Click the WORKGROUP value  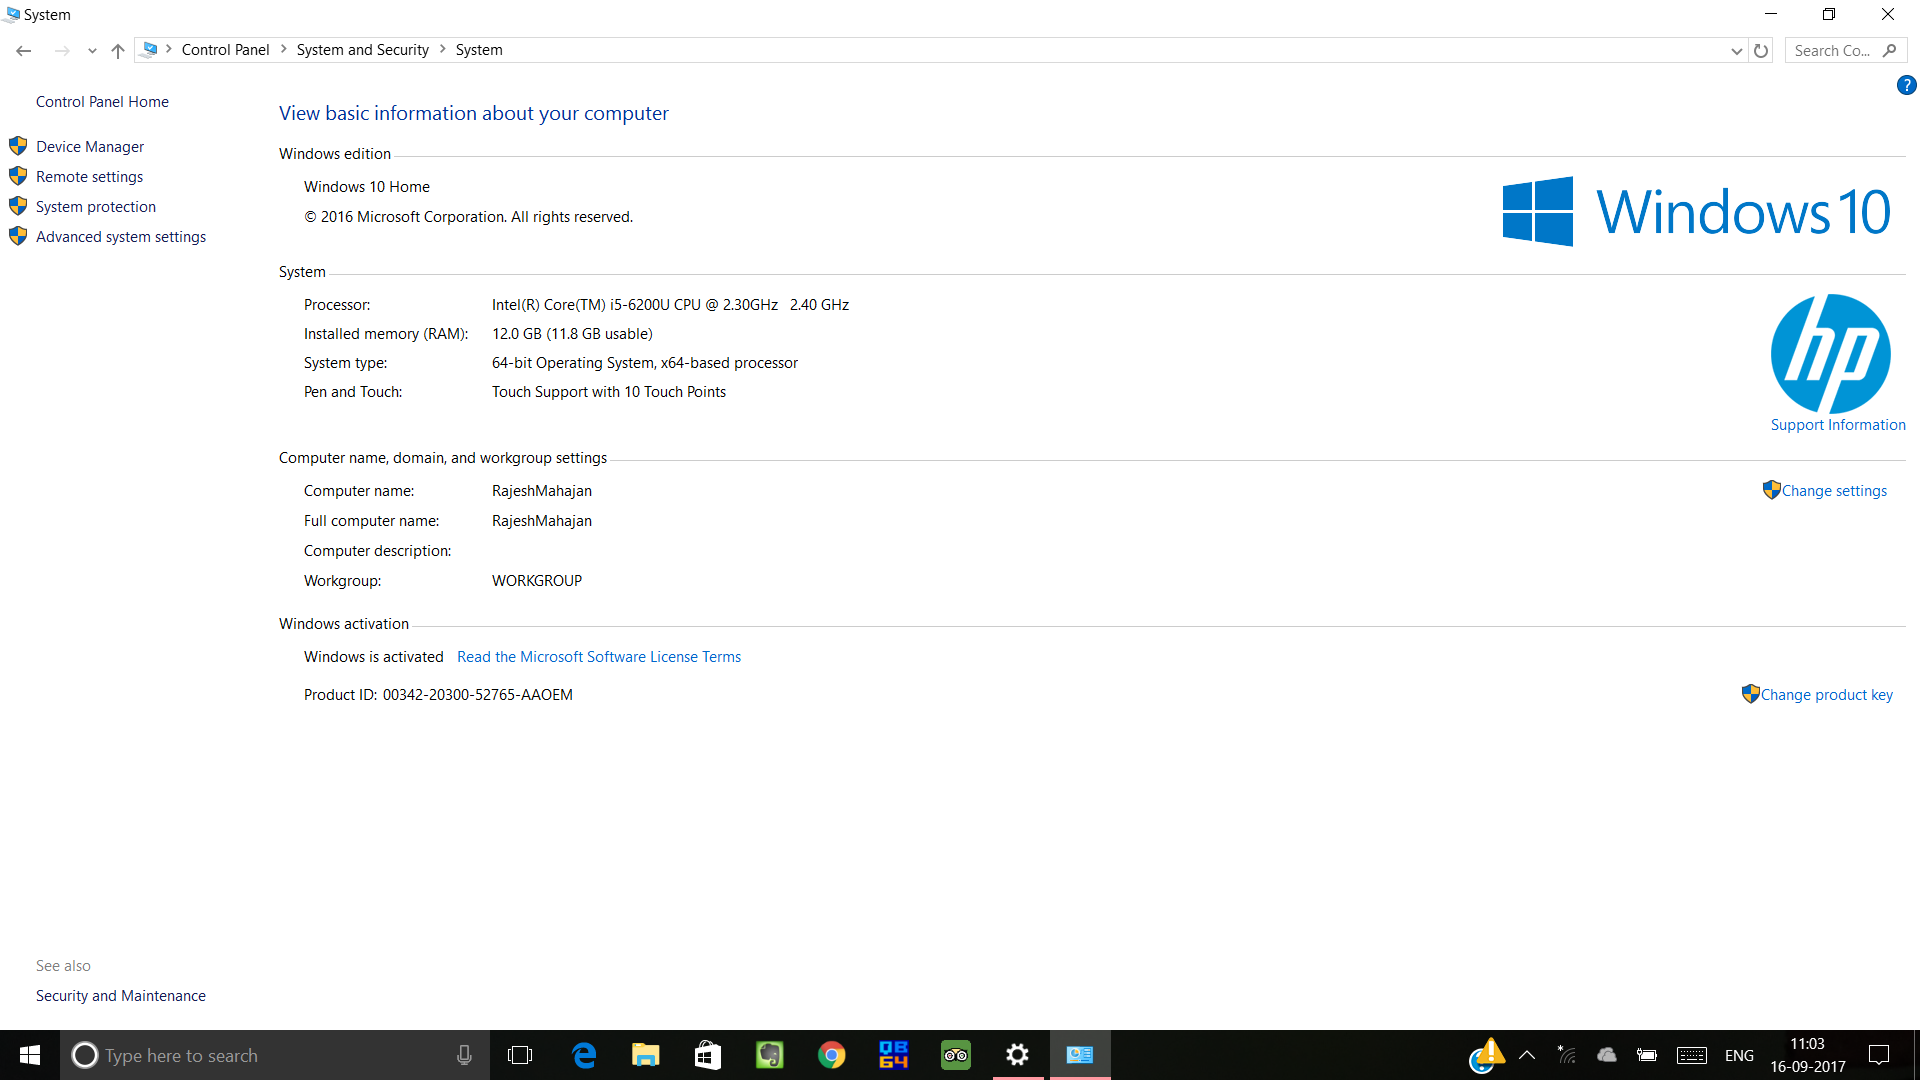coord(537,581)
